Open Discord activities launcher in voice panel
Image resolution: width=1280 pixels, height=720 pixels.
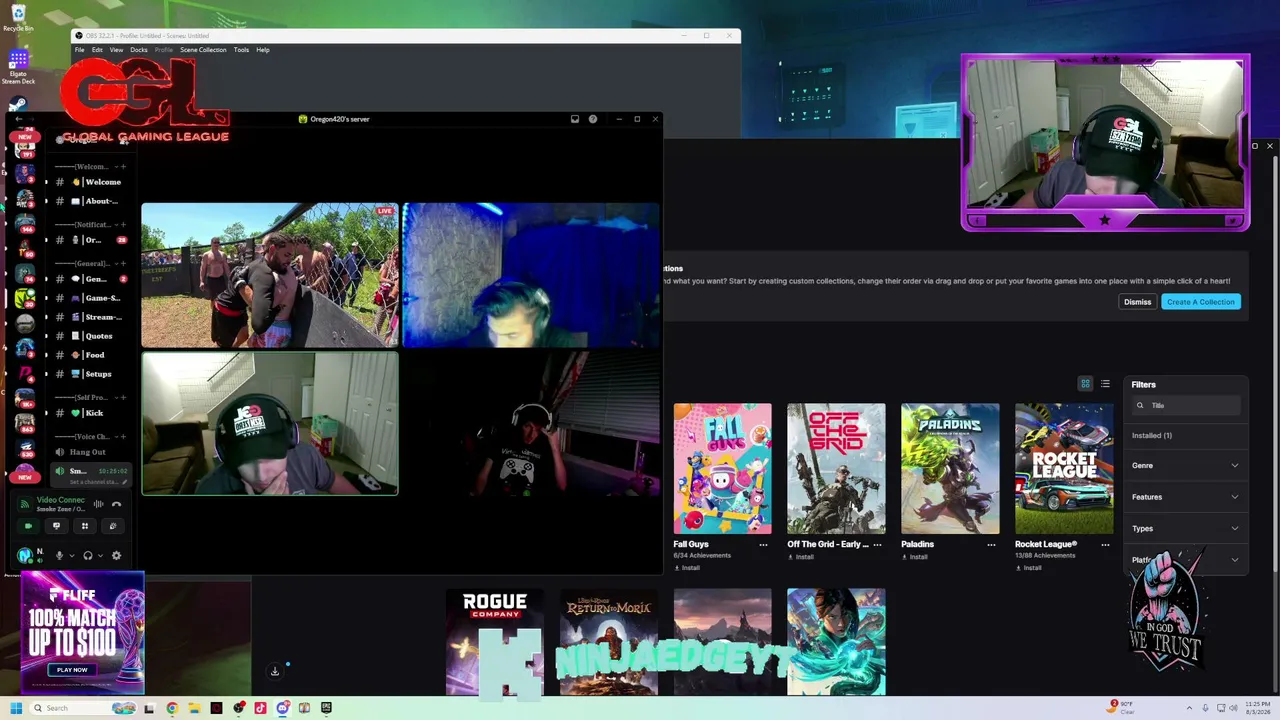pos(85,526)
